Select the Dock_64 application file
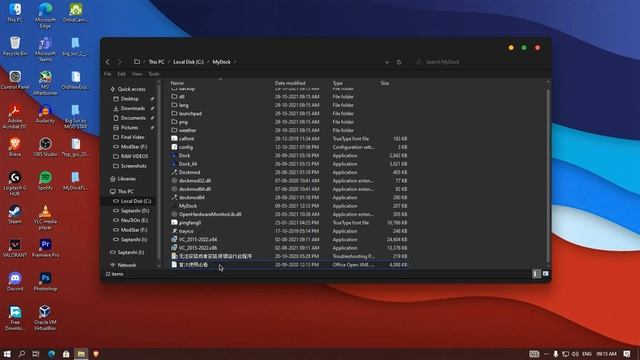640x360 pixels. click(x=290, y=164)
